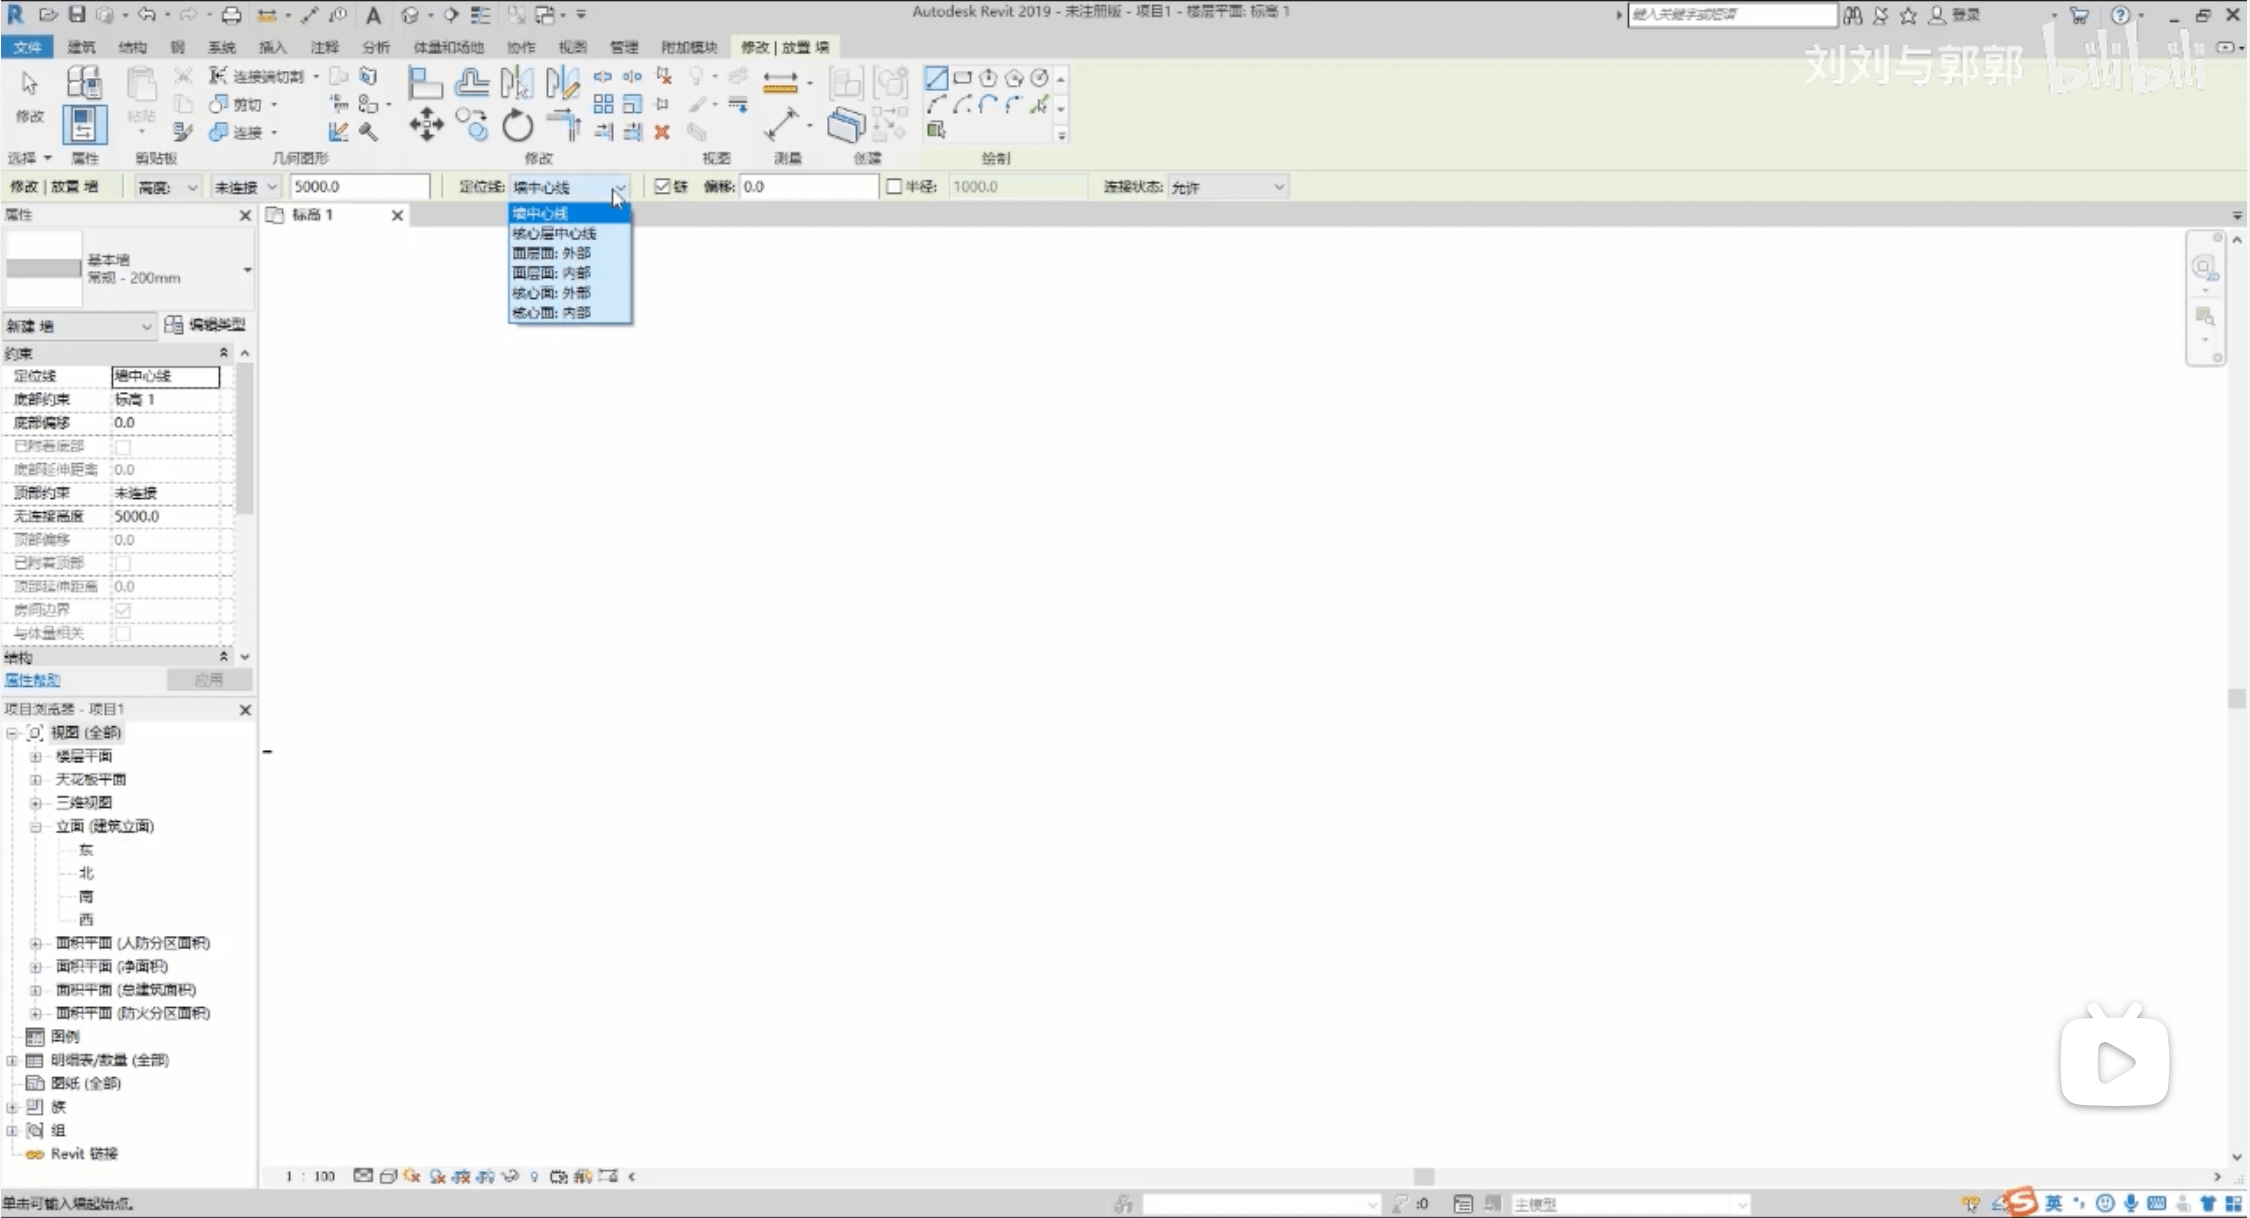The height and width of the screenshot is (1218, 2250).
Task: Open the join status dropdown
Action: point(1227,187)
